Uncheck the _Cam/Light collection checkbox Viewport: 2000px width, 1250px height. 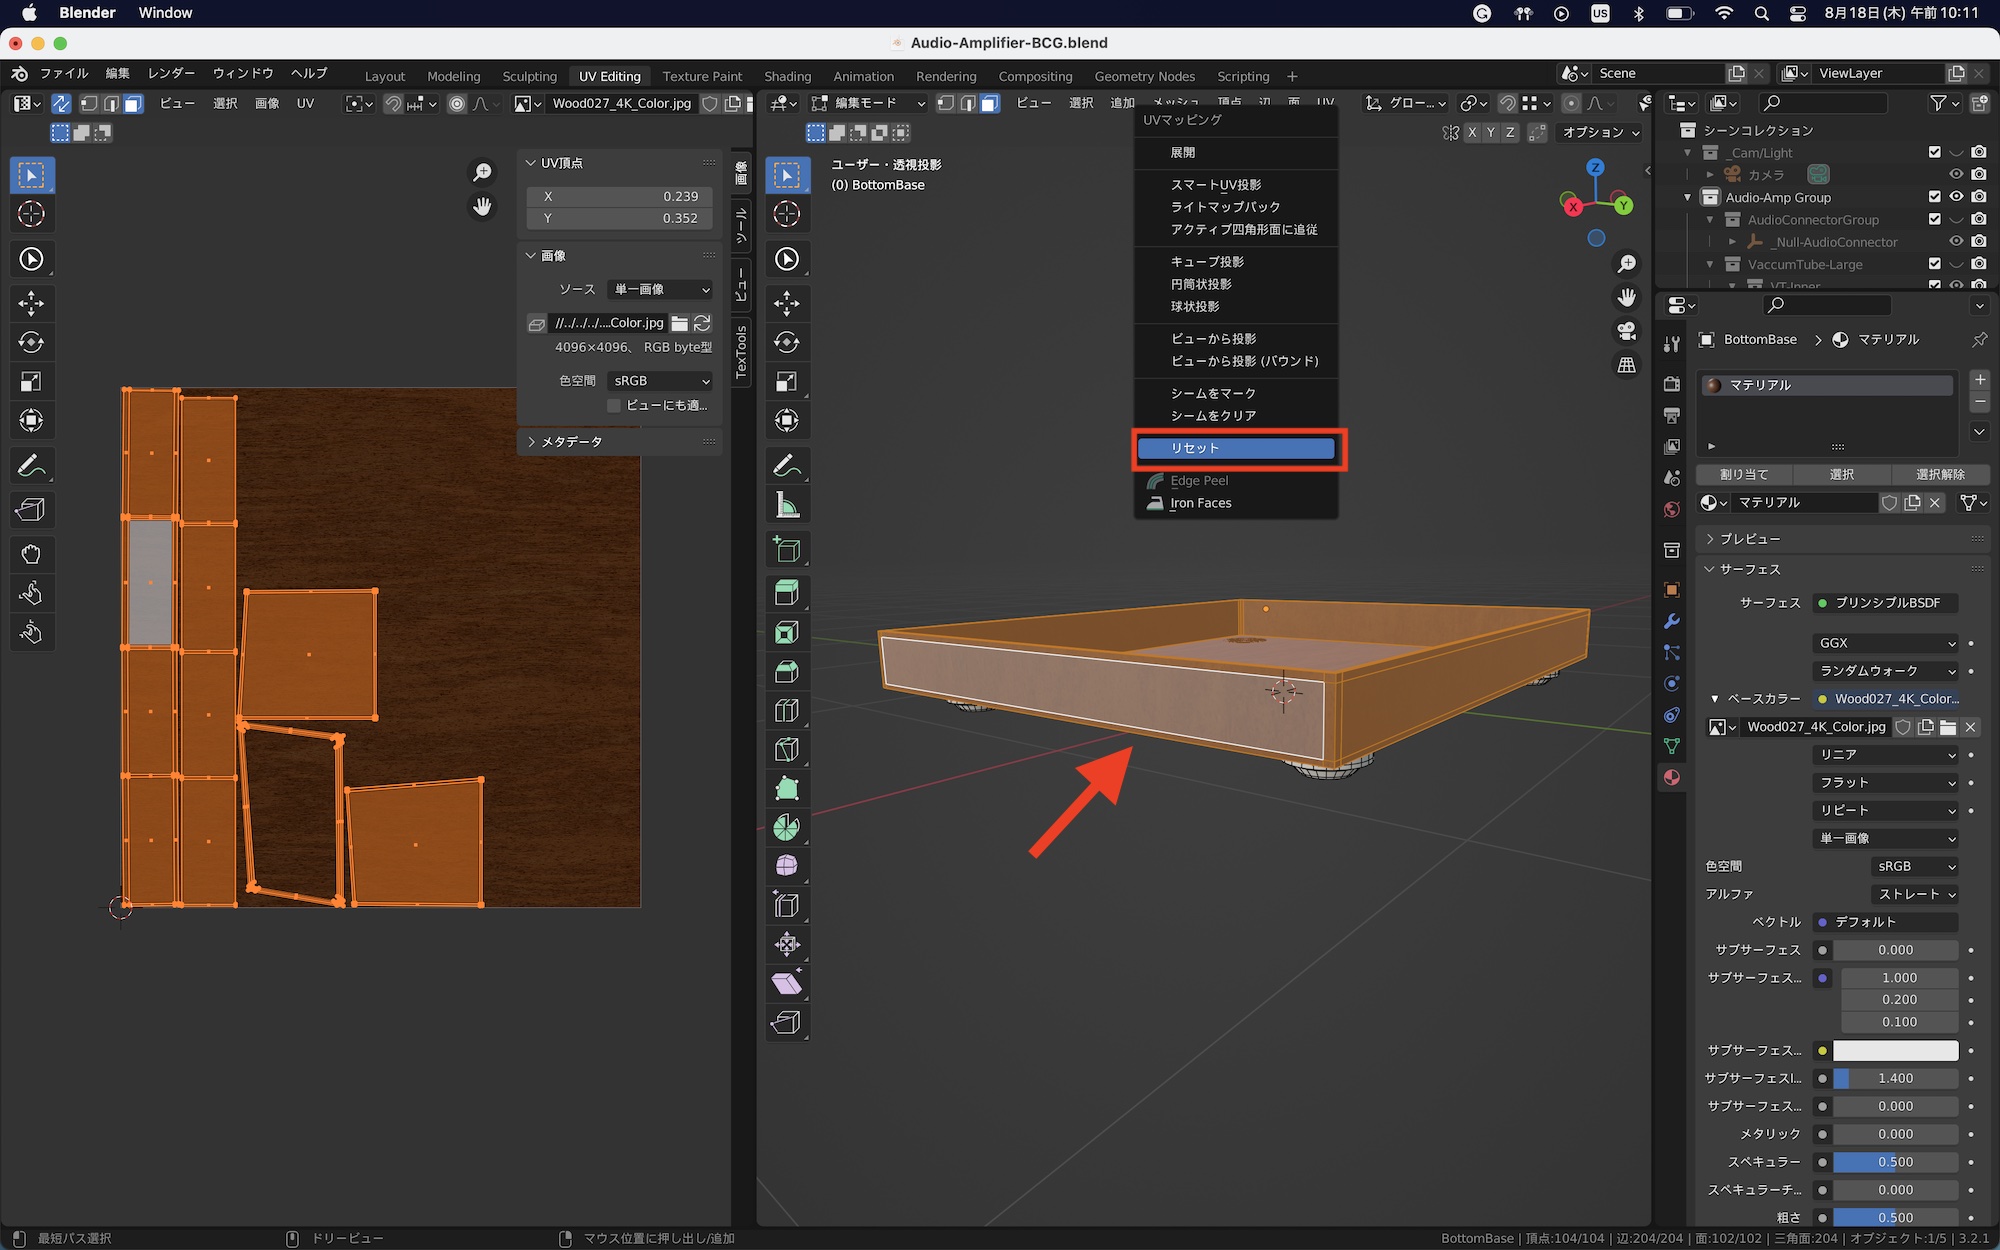(1934, 152)
